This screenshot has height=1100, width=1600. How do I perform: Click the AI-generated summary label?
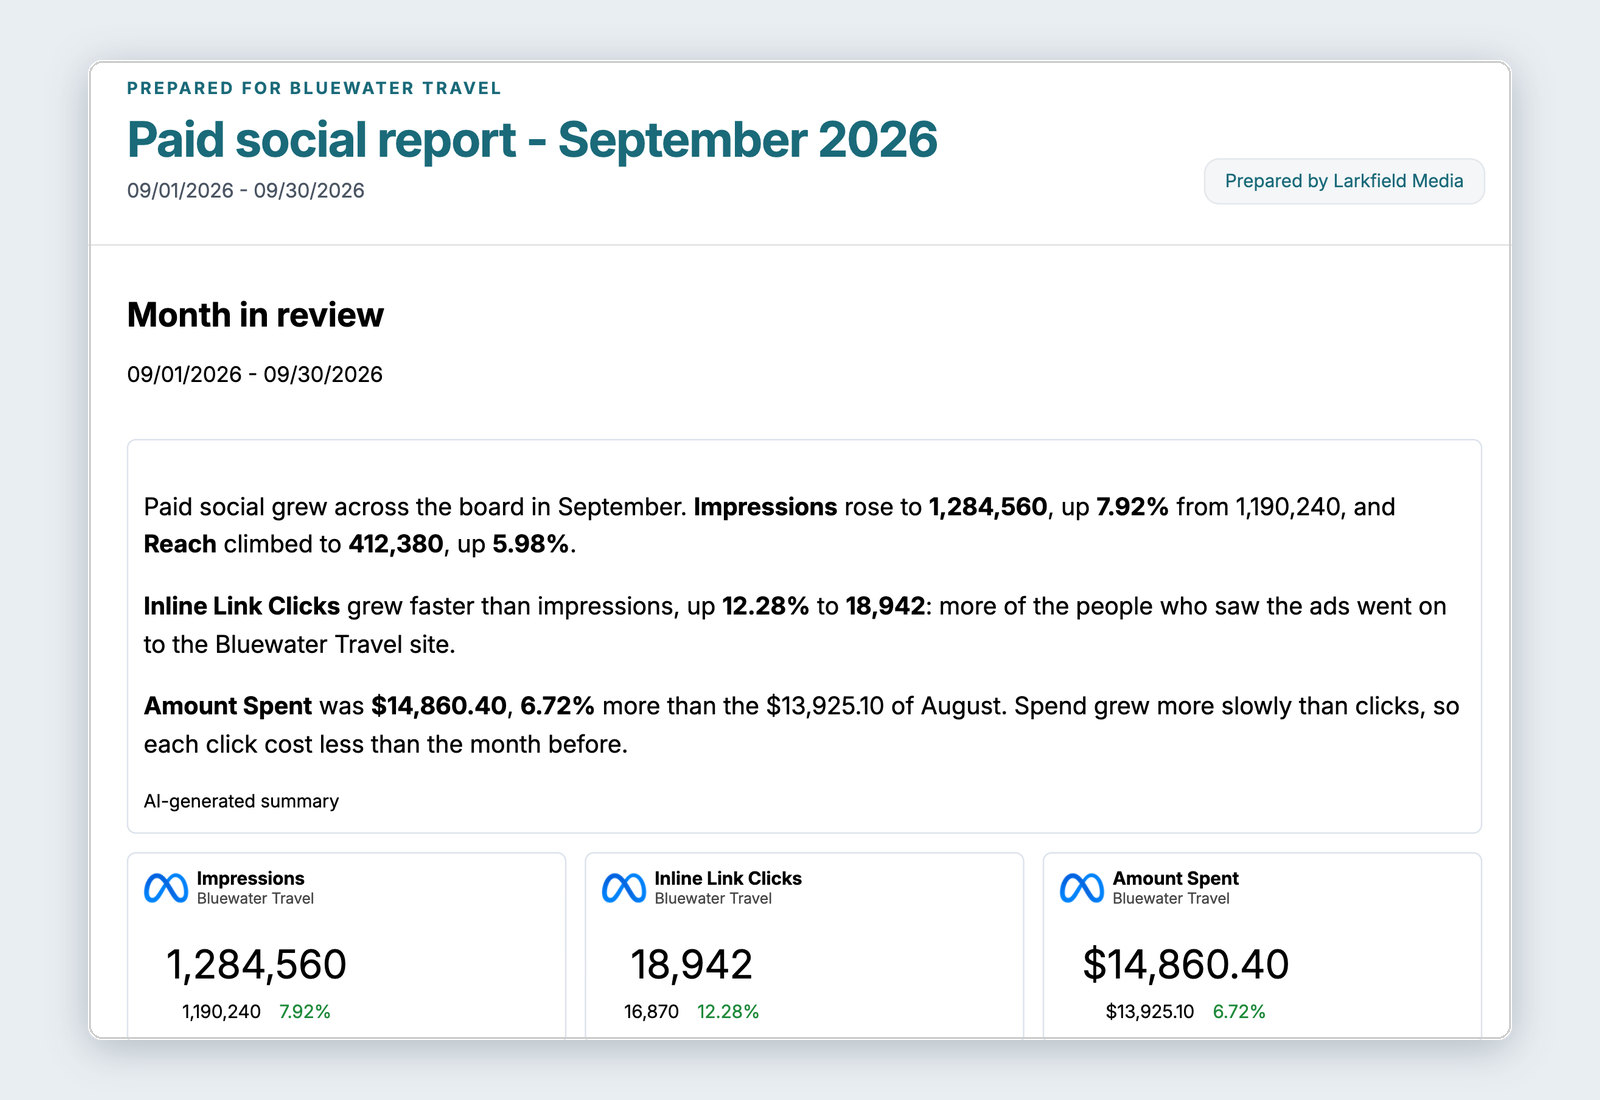[241, 801]
